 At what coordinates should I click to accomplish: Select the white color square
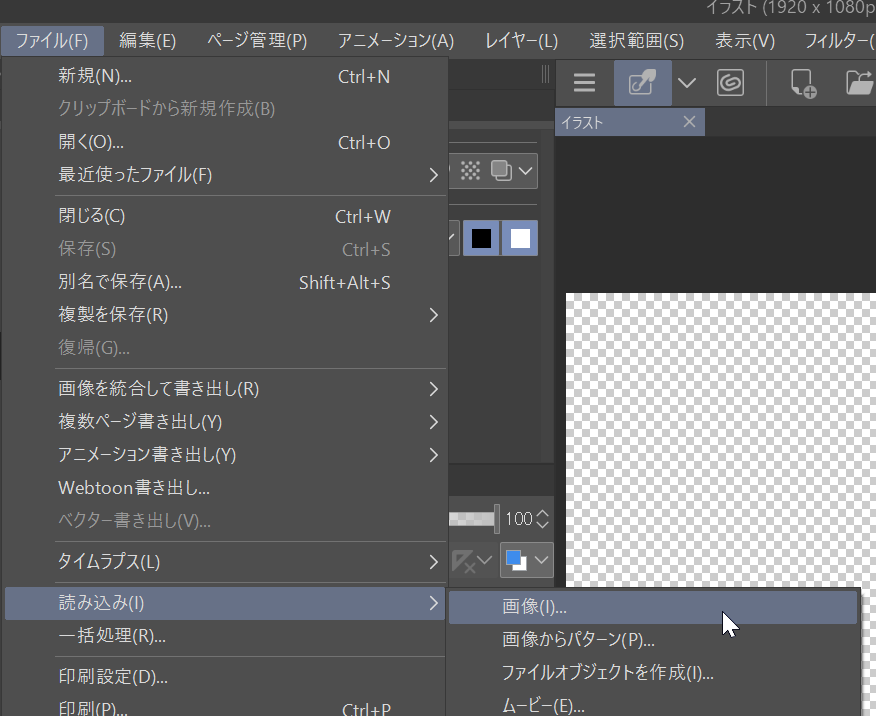[520, 238]
